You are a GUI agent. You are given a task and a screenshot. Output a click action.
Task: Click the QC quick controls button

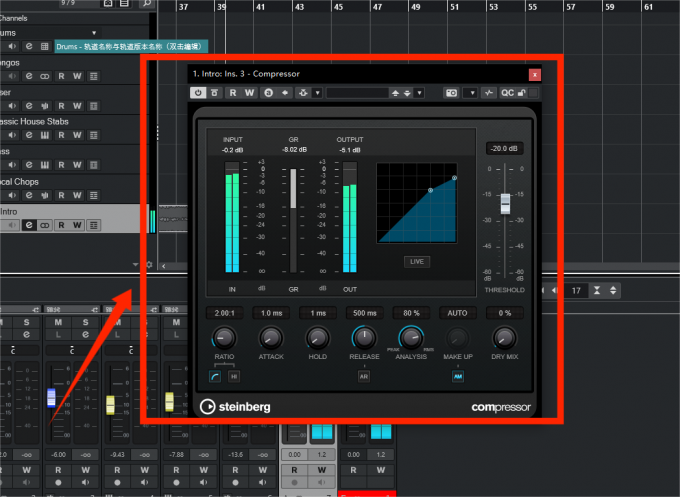507,93
